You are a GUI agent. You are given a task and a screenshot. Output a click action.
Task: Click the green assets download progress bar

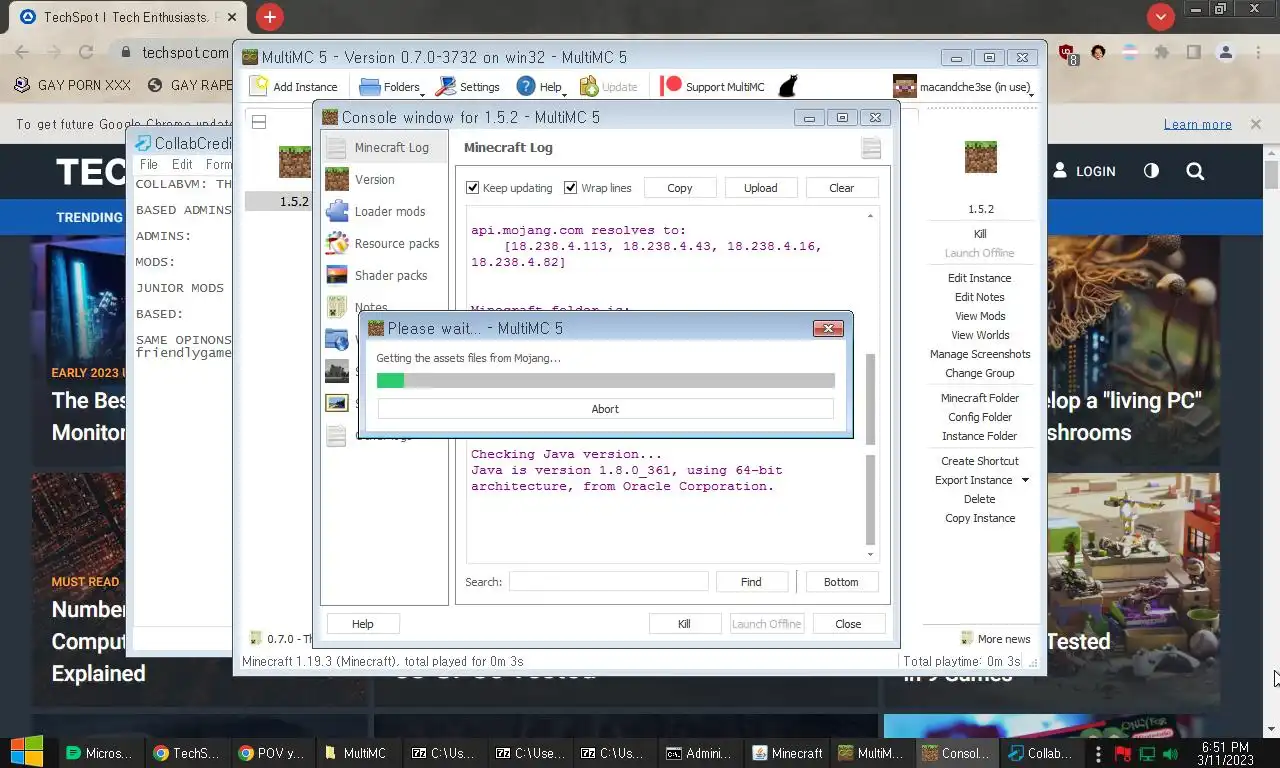[x=605, y=380]
